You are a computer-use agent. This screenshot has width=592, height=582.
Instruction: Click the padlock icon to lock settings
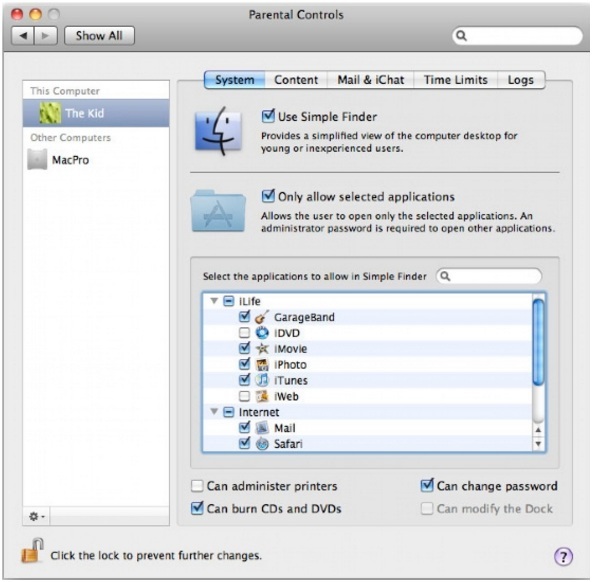point(32,551)
